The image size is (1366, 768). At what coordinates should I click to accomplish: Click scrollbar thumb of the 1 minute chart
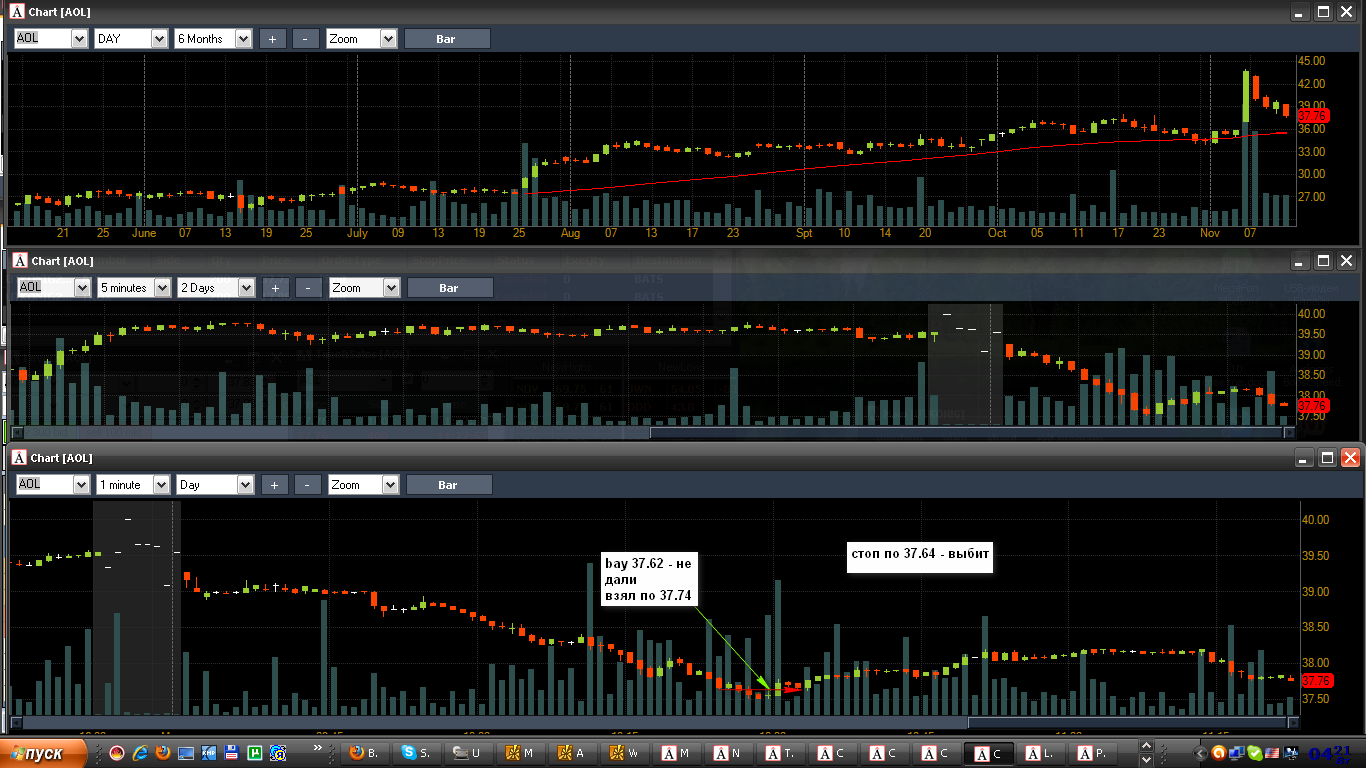pos(1127,722)
